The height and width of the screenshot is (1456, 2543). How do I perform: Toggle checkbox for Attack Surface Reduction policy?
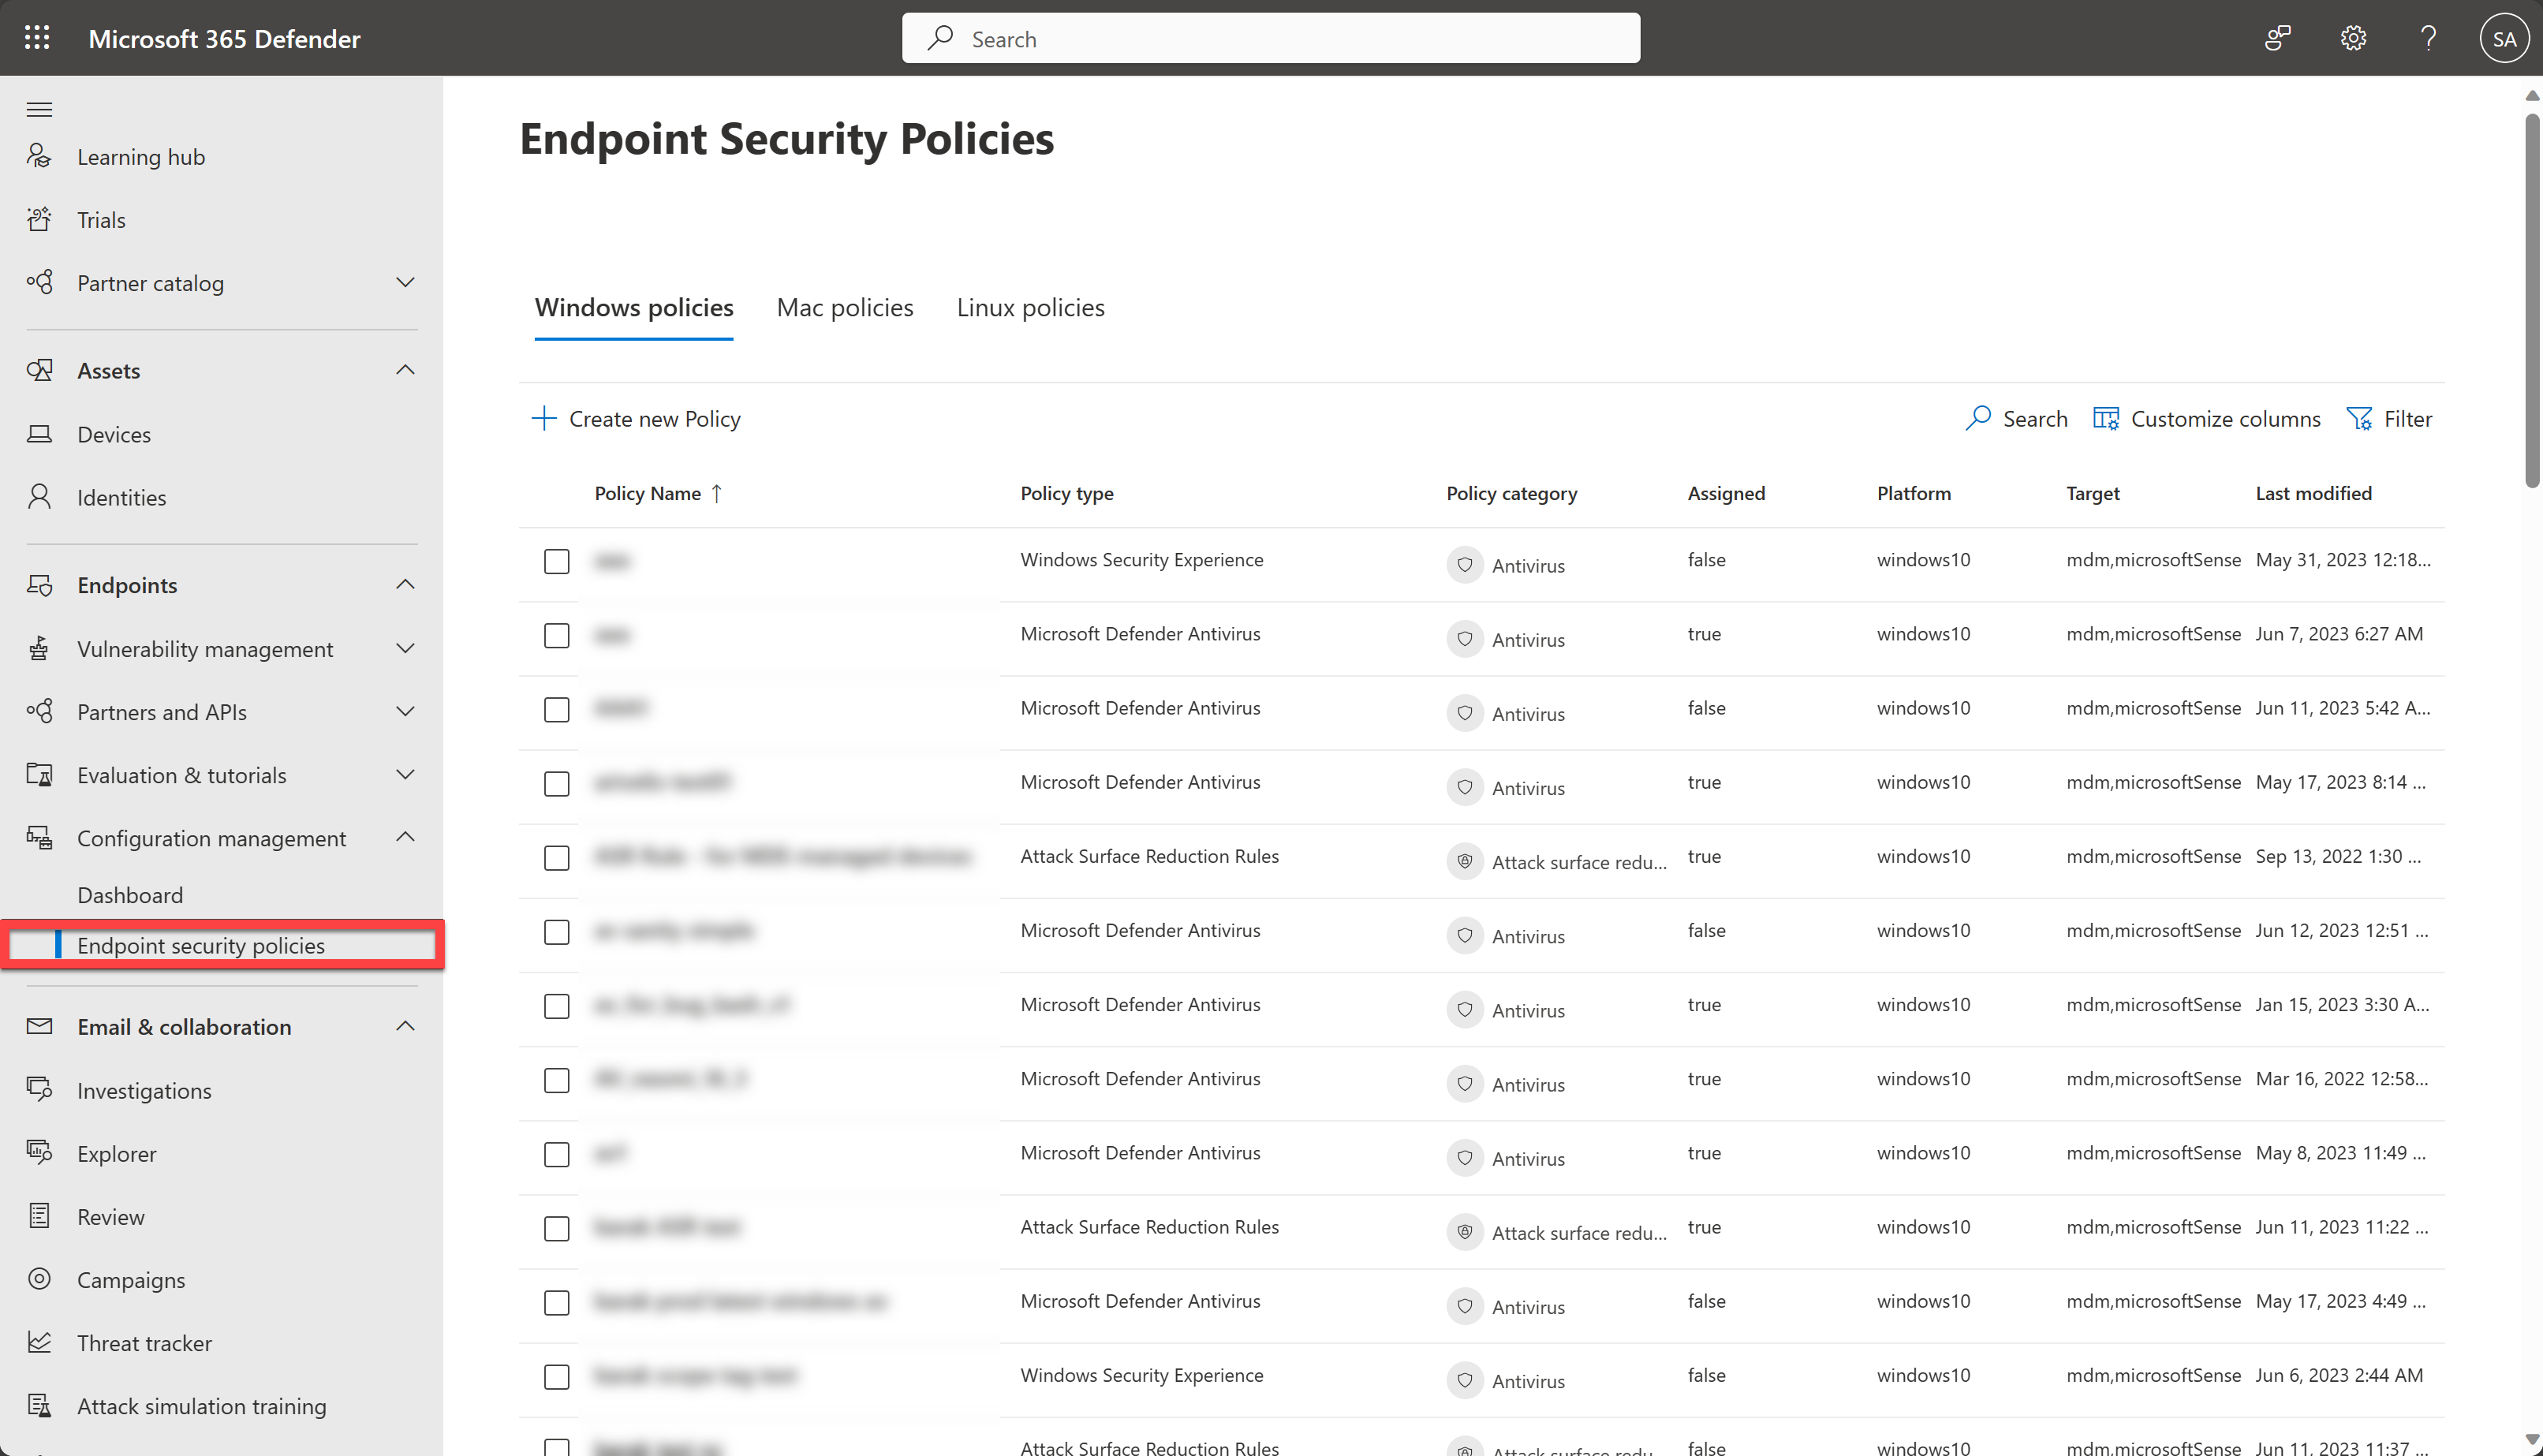click(555, 857)
